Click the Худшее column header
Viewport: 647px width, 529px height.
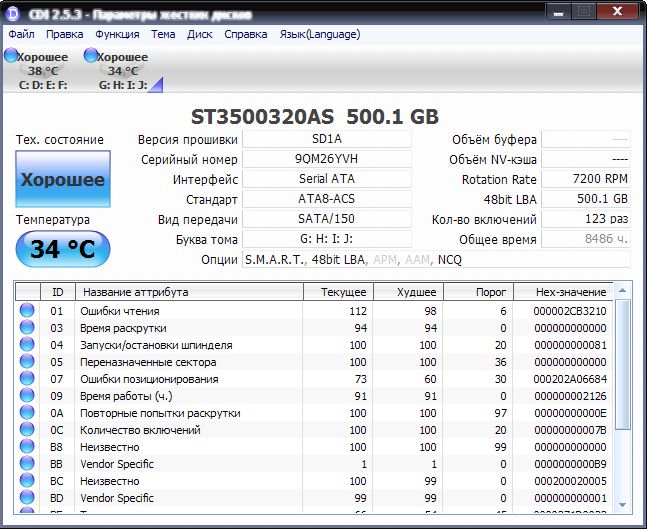point(409,292)
